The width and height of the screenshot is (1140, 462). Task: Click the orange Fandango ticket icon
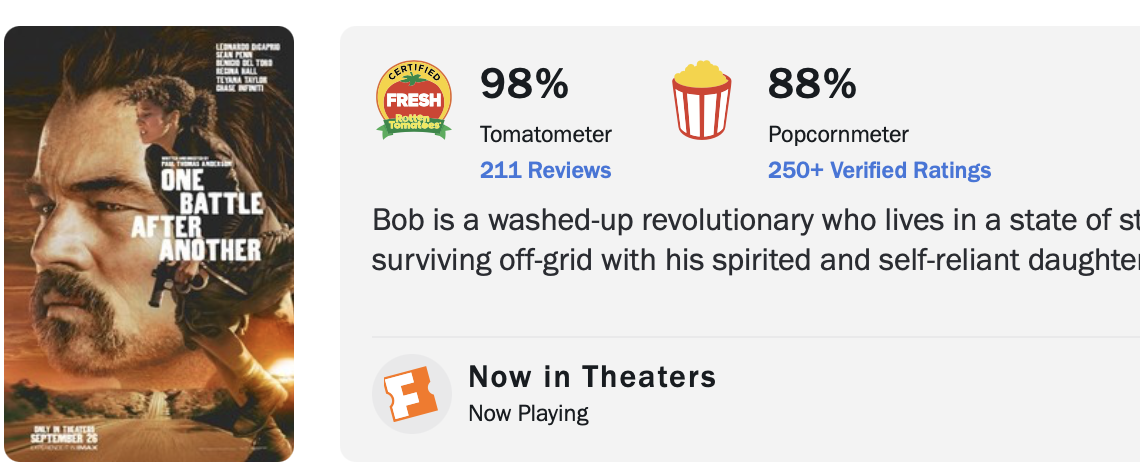[412, 394]
